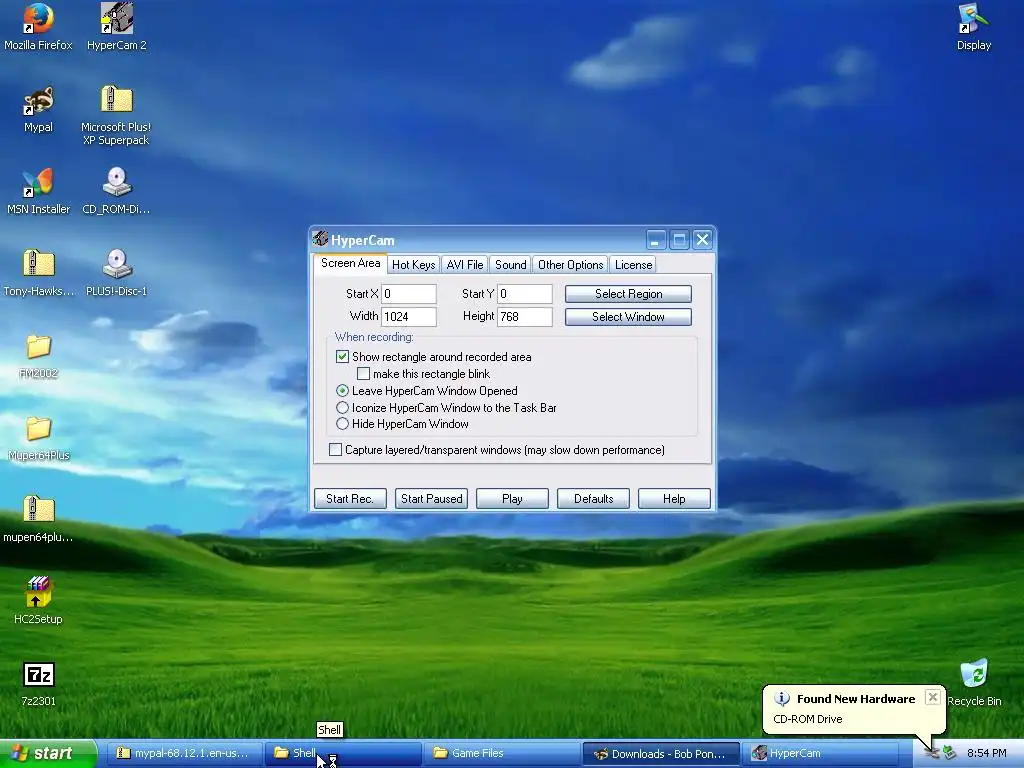
Task: Select the 7z2301 installer icon
Action: click(x=38, y=683)
